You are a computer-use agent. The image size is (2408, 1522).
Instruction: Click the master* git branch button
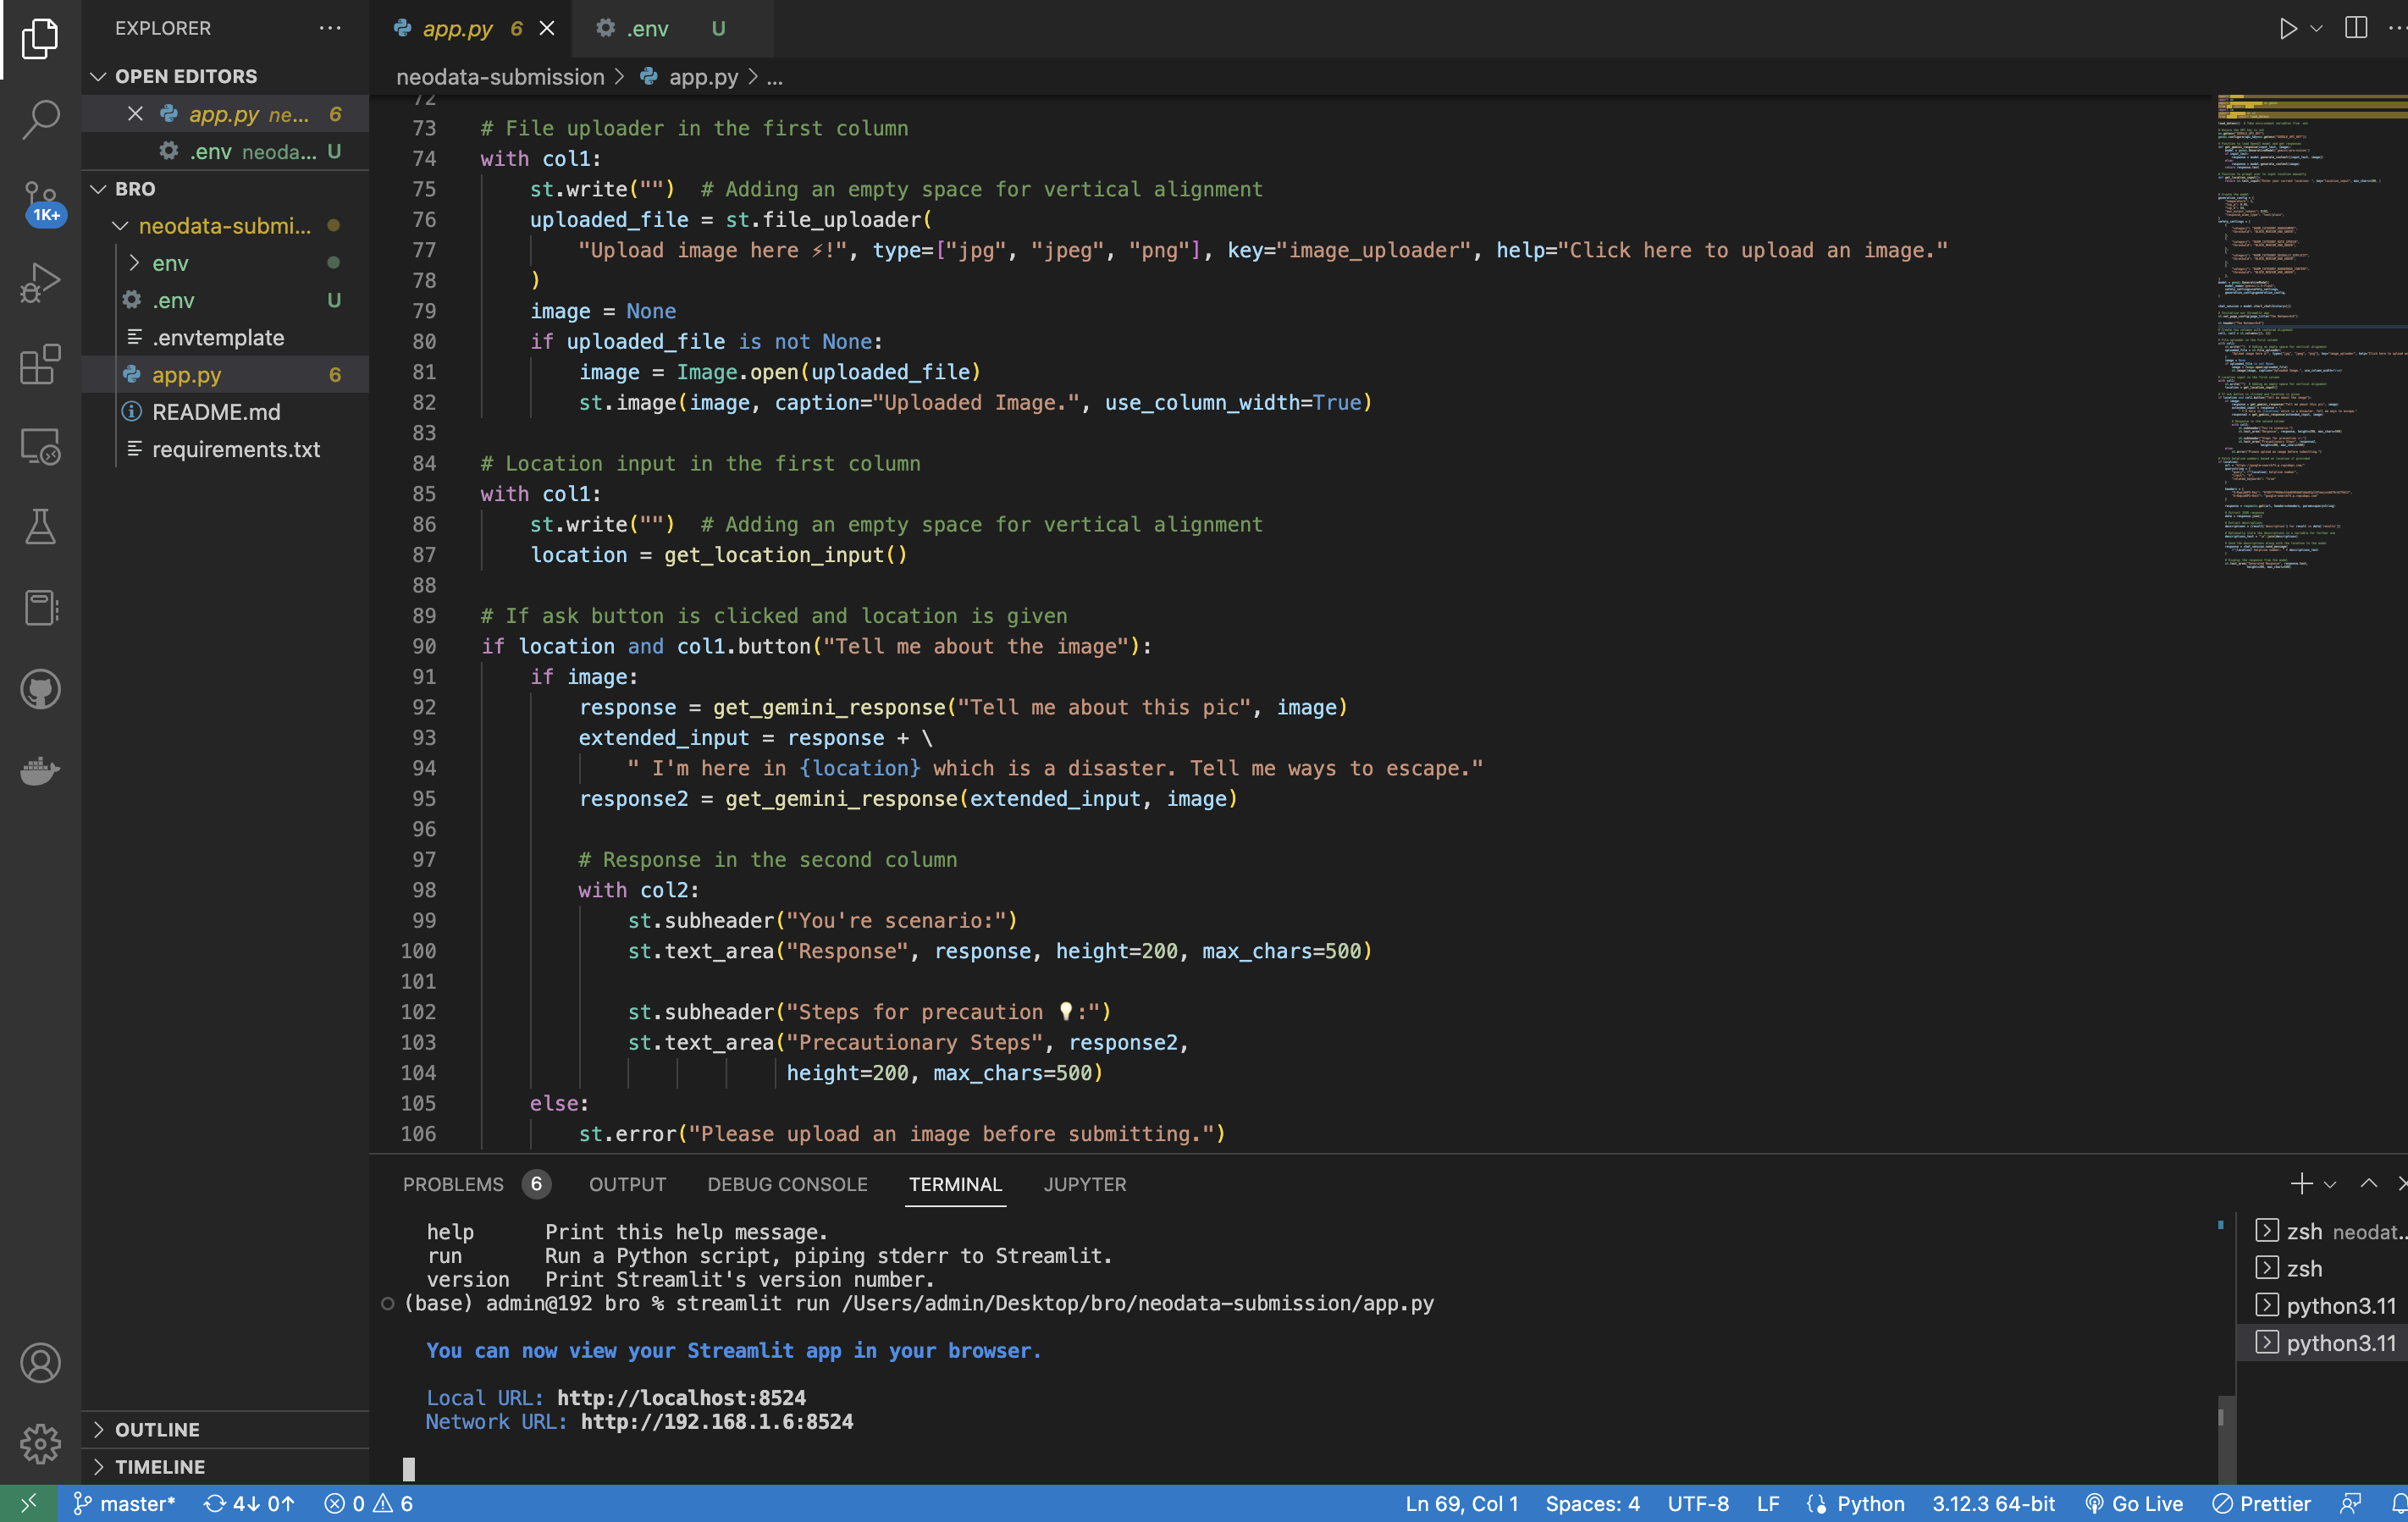[126, 1503]
